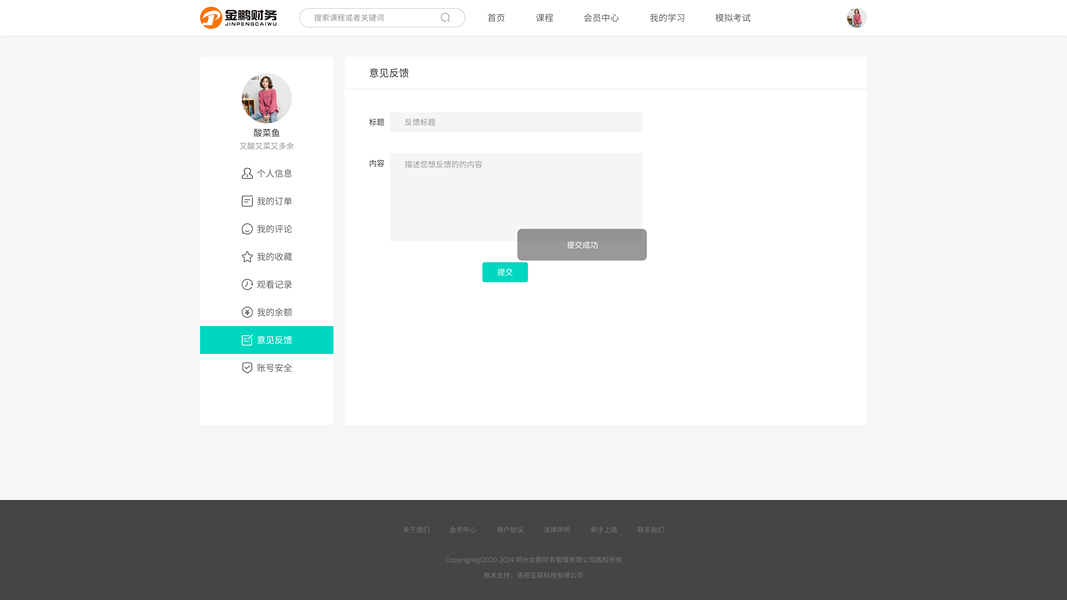Click the 我的收藏 star icon
Screen dimensions: 1067x600
[247, 256]
